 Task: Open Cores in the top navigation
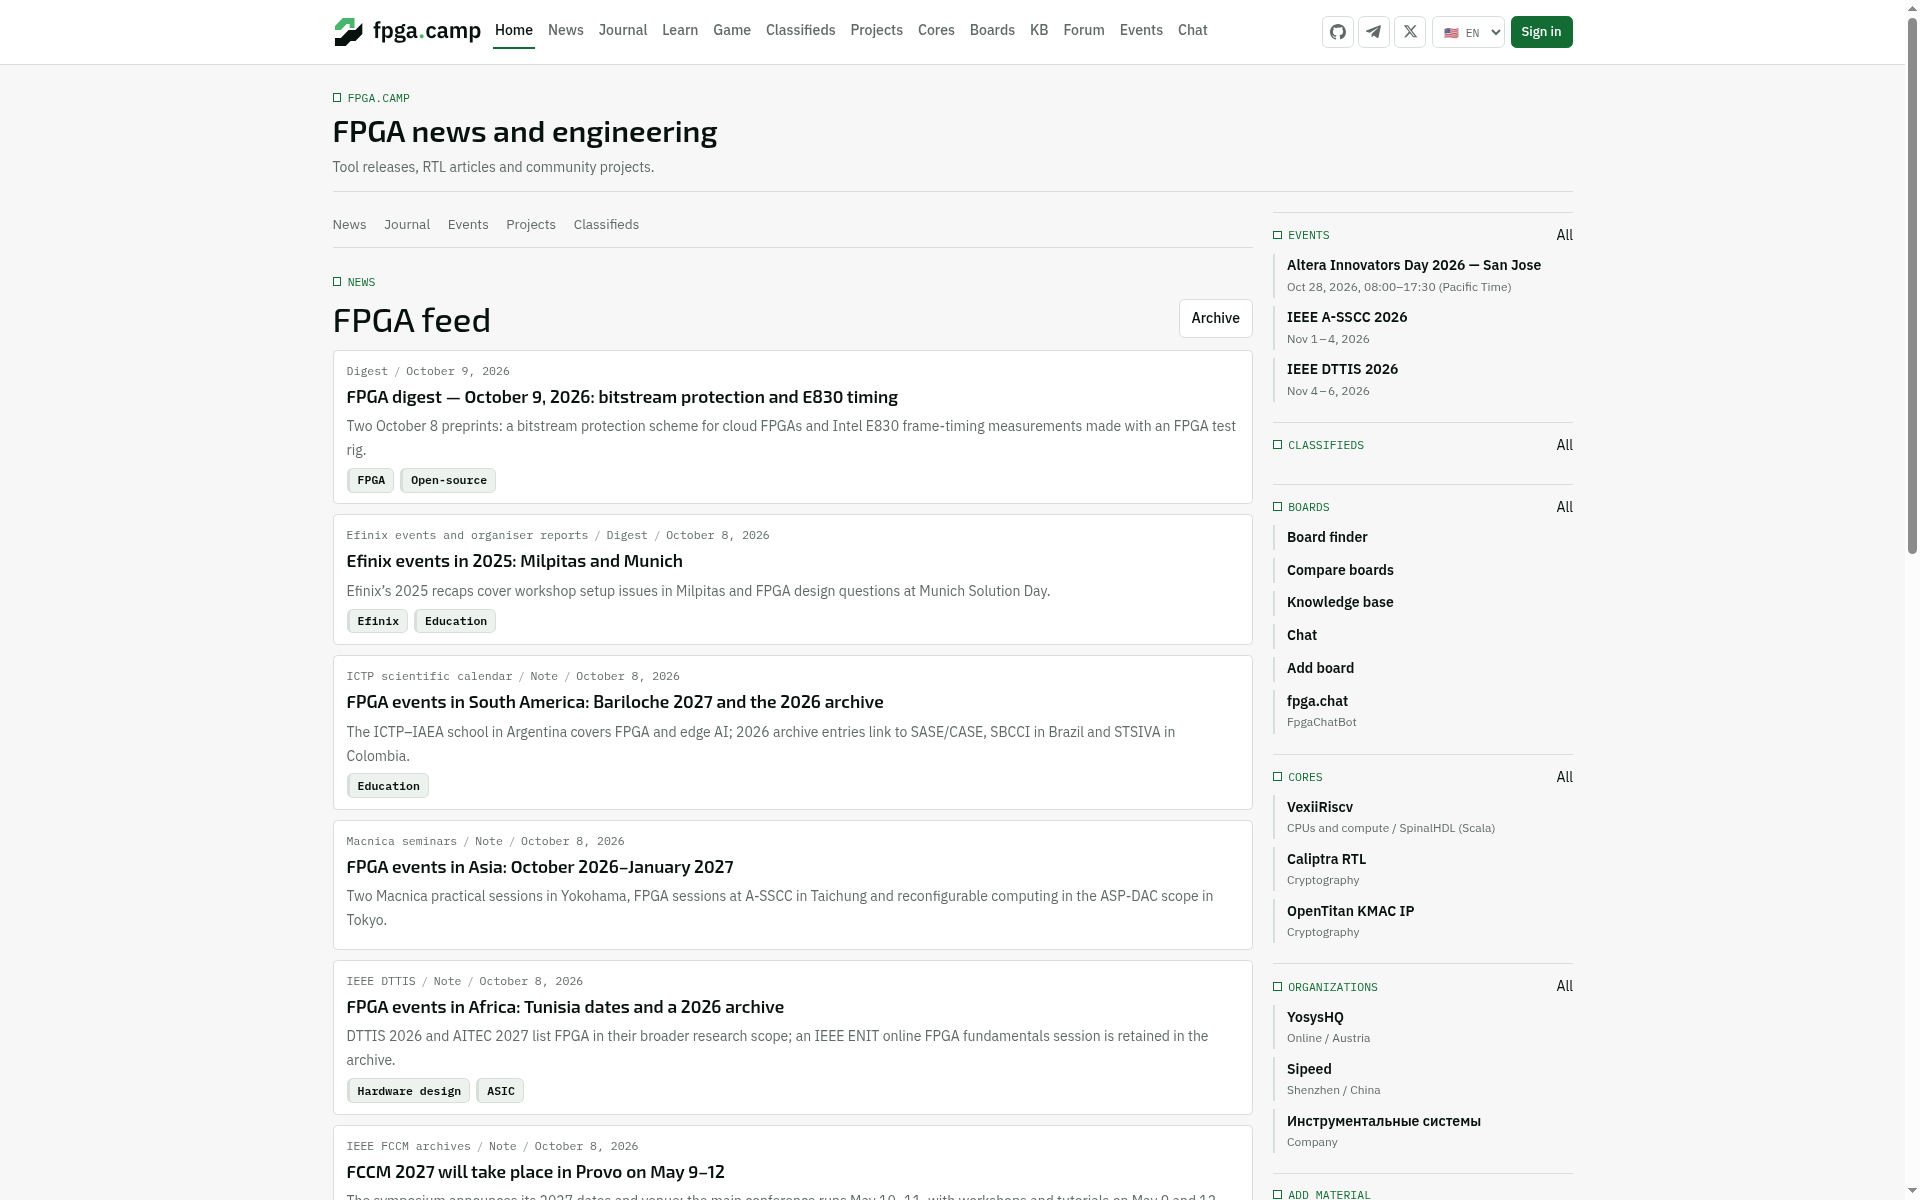tap(936, 30)
